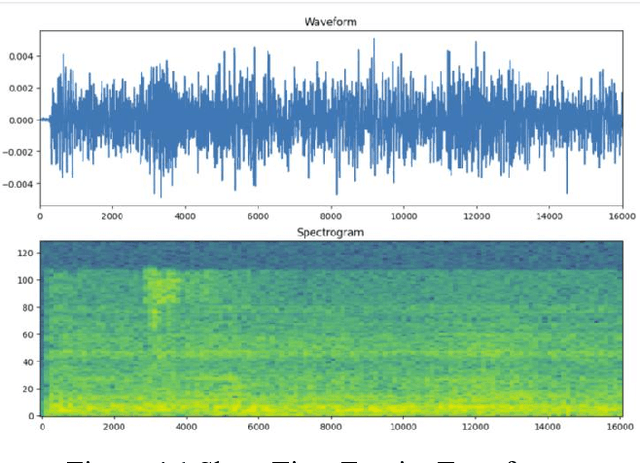
Task: Click the "Waveform" plot title
Action: point(330,22)
